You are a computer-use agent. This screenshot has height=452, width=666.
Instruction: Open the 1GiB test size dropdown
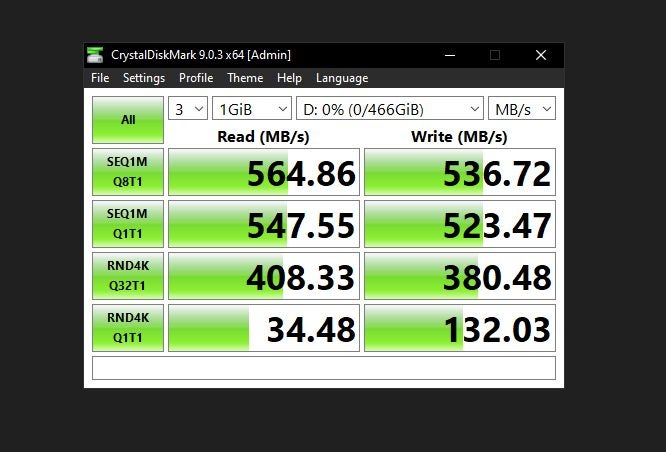coord(252,108)
